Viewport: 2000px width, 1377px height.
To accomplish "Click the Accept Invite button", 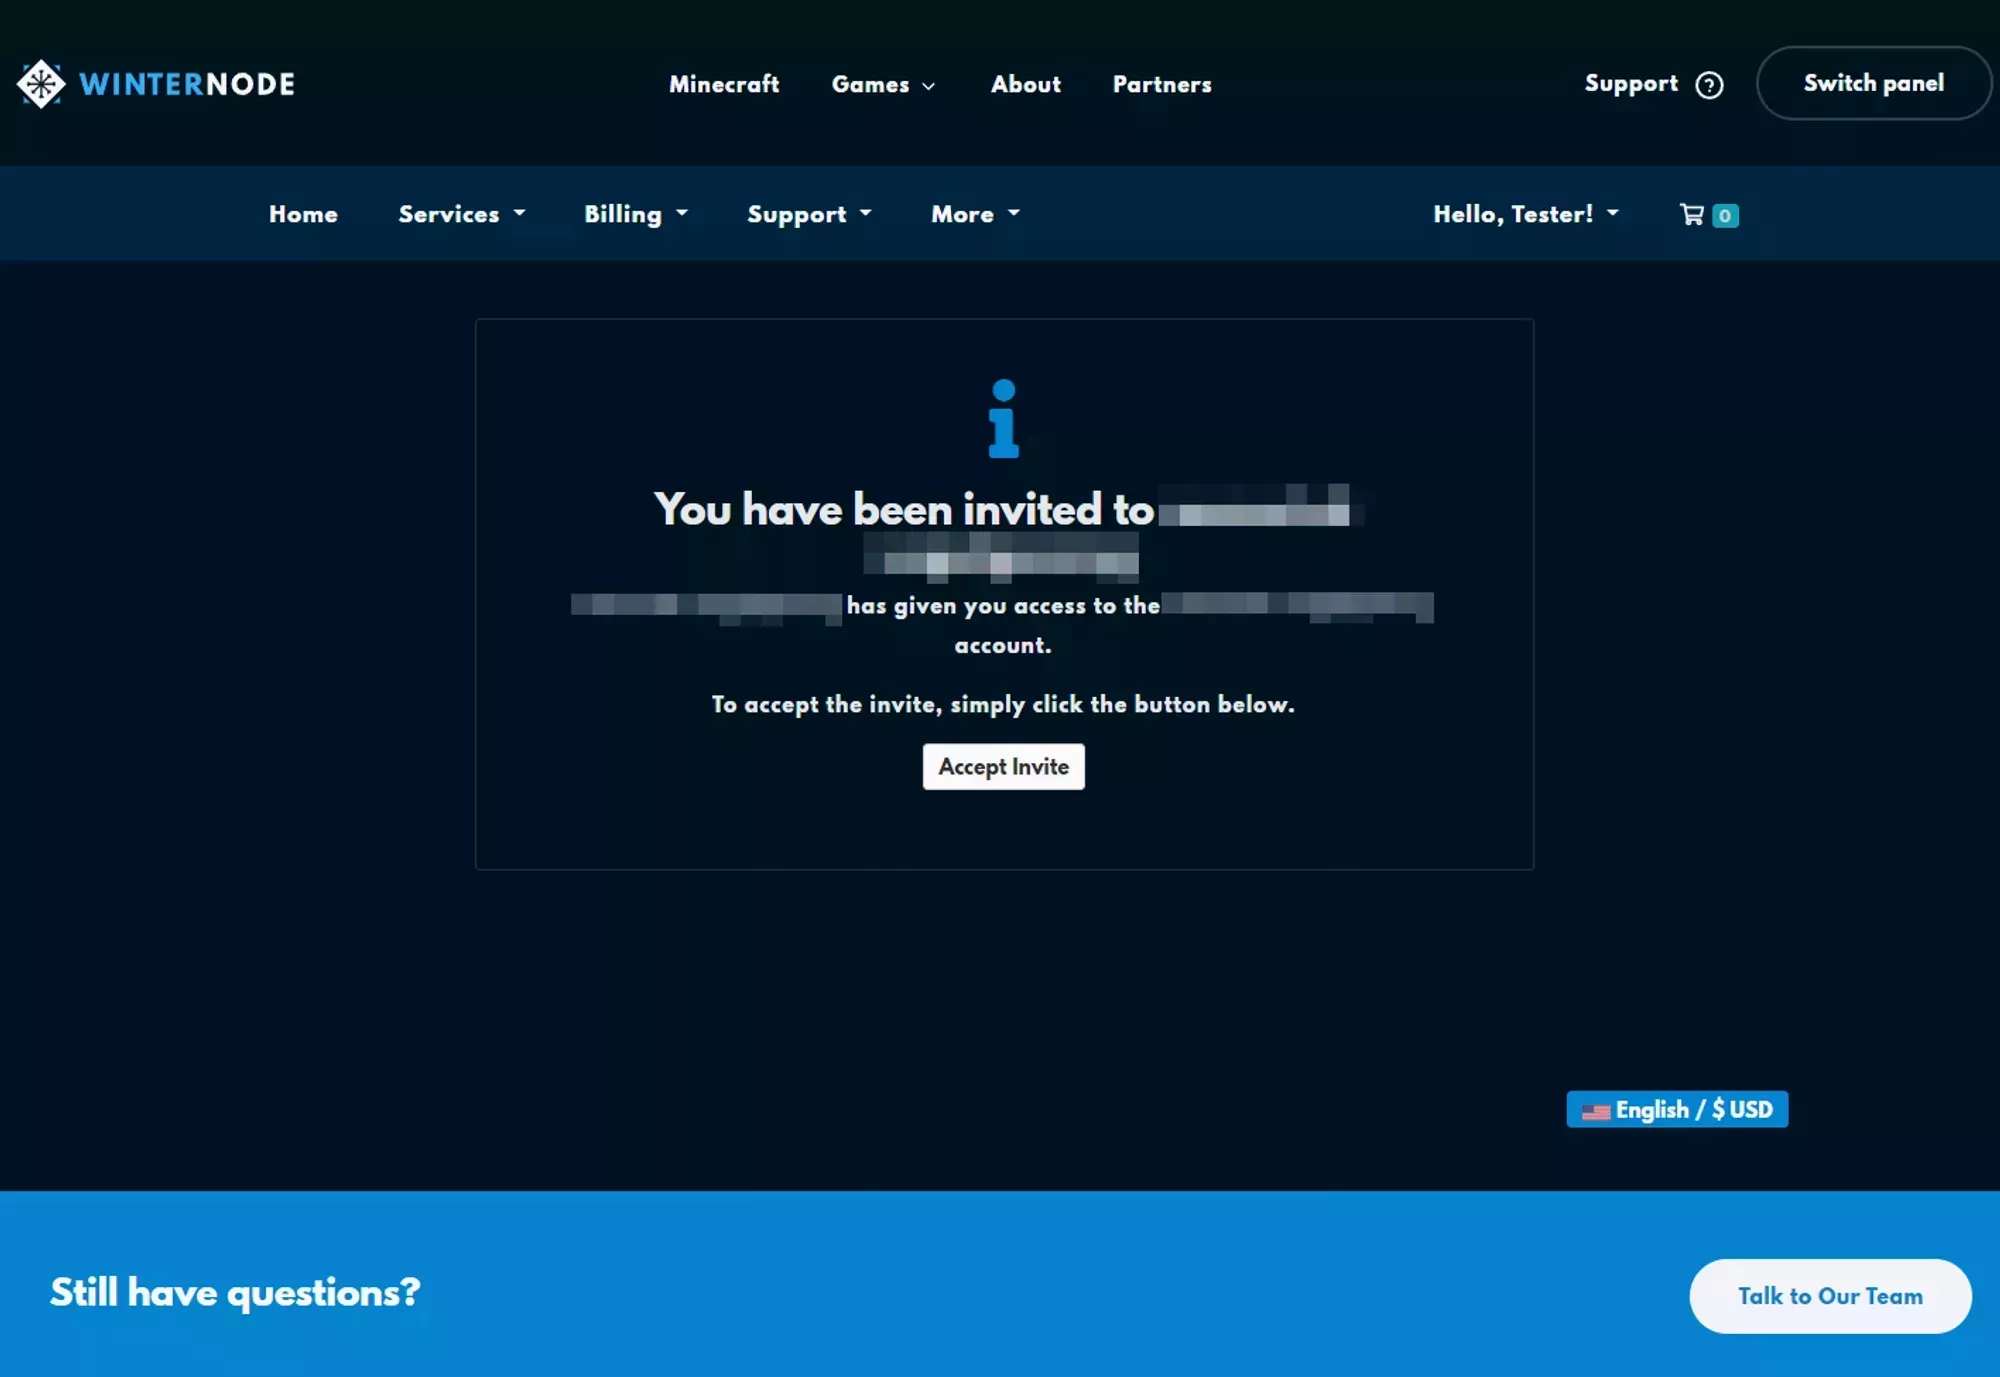I will 1003,766.
